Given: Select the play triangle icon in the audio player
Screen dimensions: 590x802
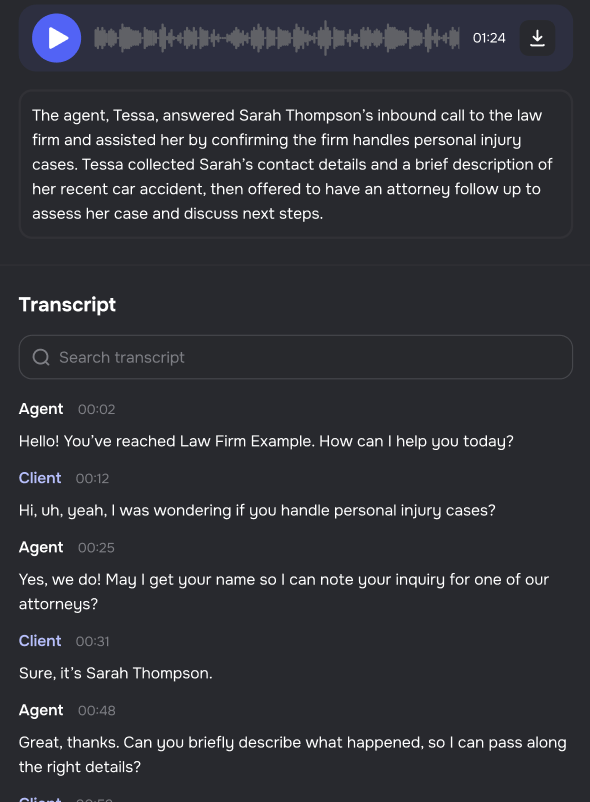Looking at the screenshot, I should tap(57, 38).
